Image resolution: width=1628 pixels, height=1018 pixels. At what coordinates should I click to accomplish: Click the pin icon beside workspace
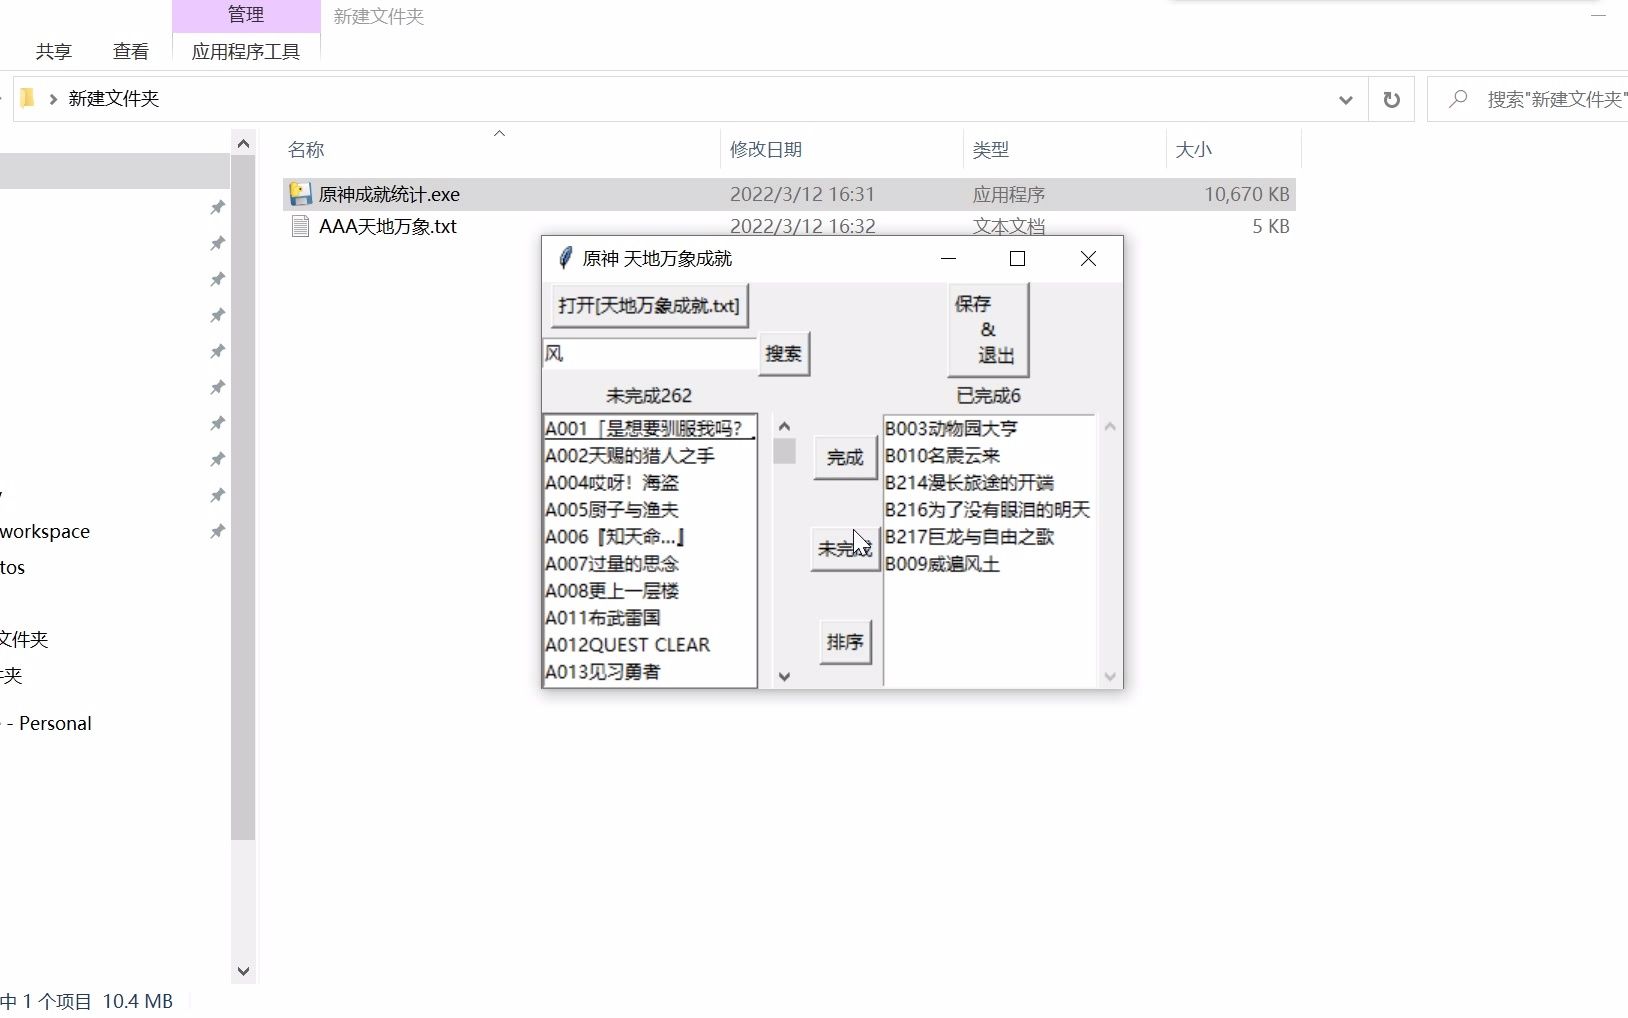pyautogui.click(x=217, y=531)
